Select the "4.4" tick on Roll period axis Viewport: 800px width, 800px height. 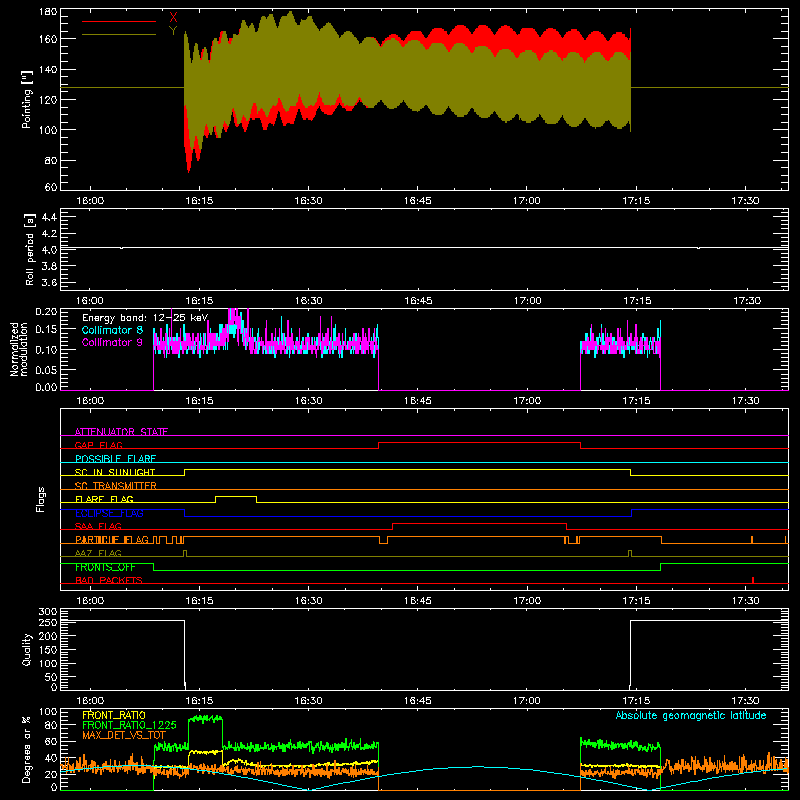(49, 217)
